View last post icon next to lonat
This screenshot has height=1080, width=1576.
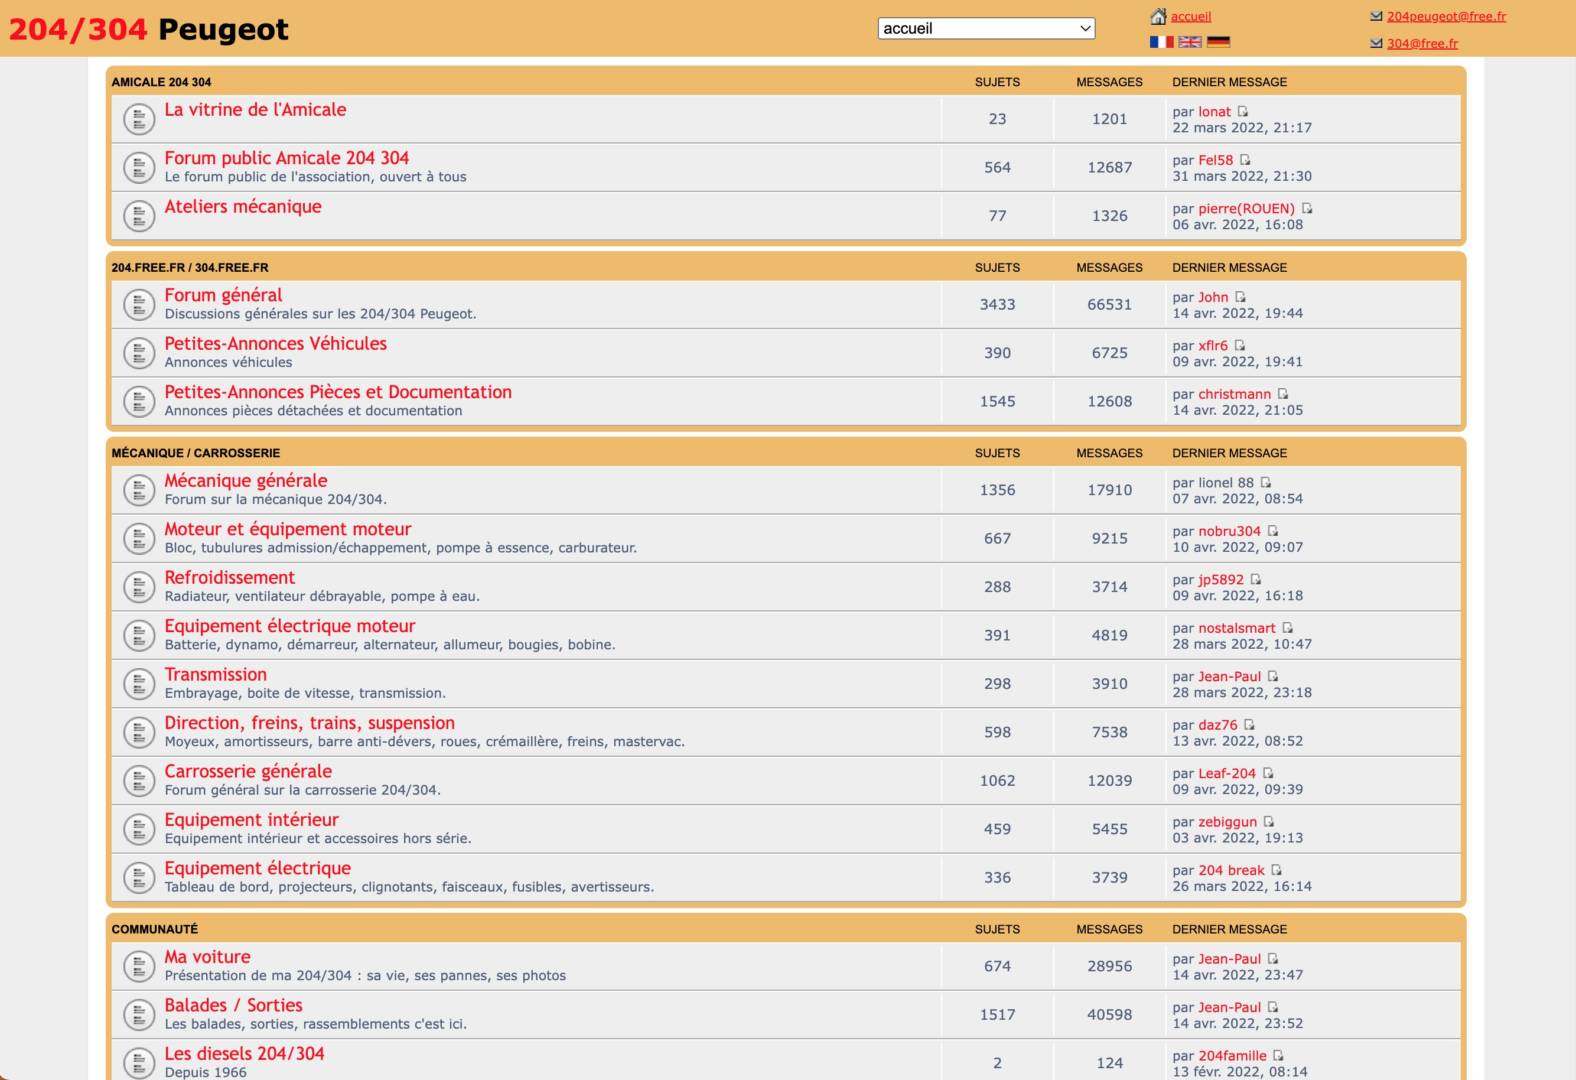tap(1243, 112)
